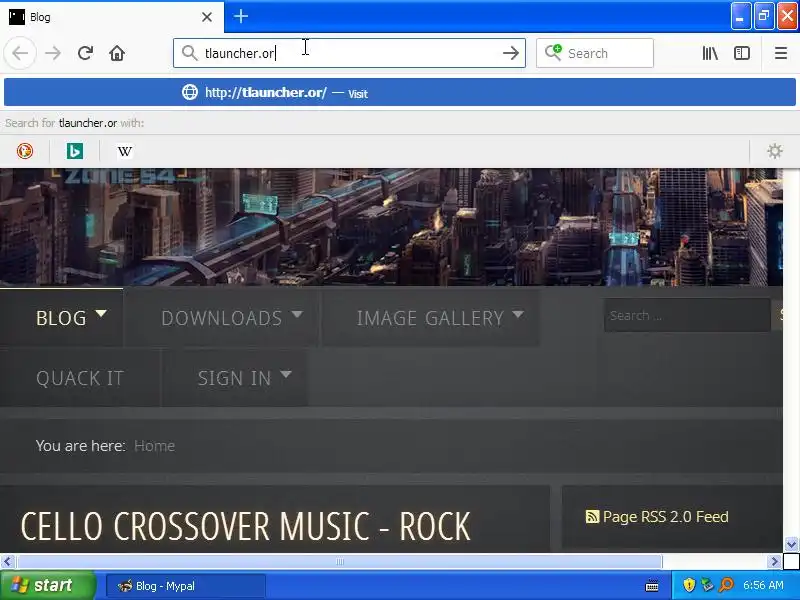
Task: Click the URL address bar field
Action: (x=349, y=53)
